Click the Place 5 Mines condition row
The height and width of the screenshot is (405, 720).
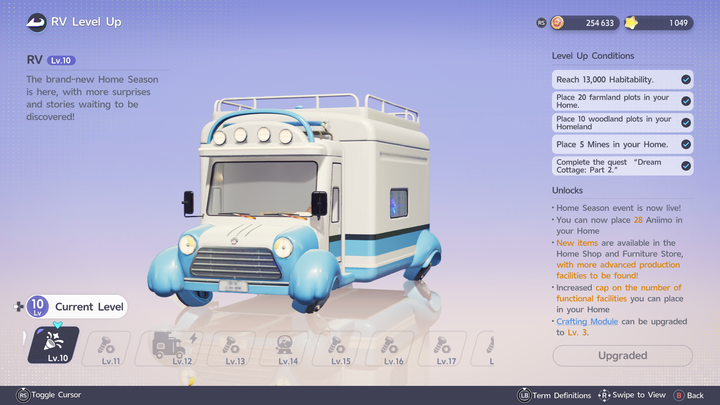pyautogui.click(x=623, y=144)
